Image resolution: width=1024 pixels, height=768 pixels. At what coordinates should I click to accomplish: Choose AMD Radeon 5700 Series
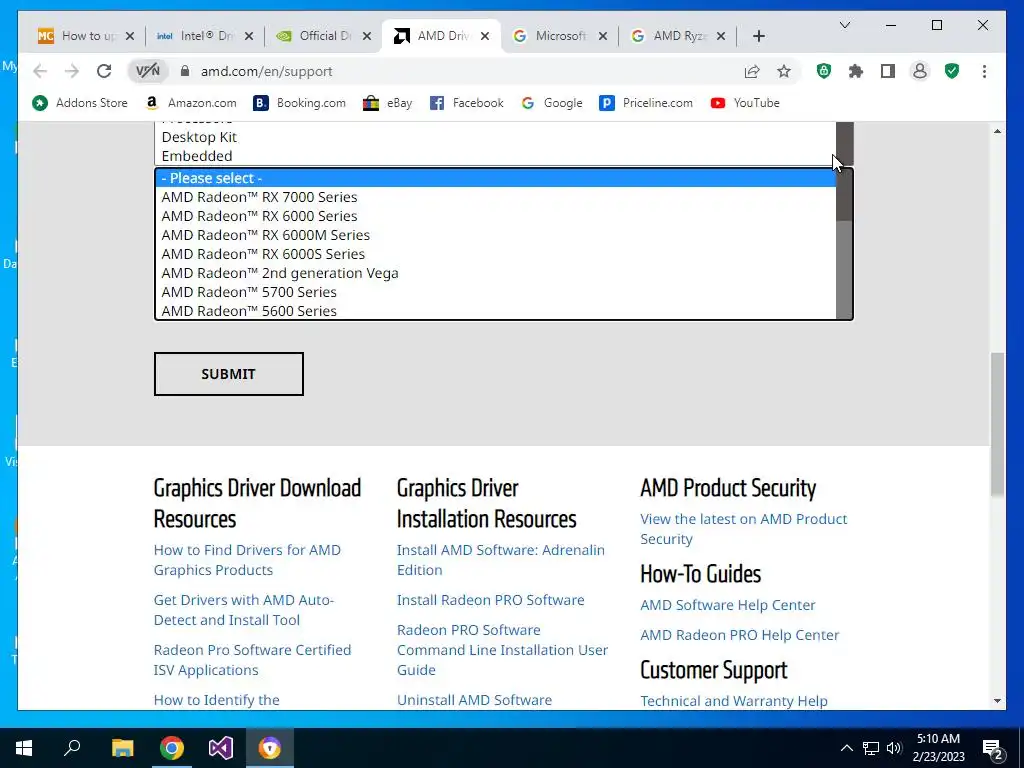tap(496, 292)
